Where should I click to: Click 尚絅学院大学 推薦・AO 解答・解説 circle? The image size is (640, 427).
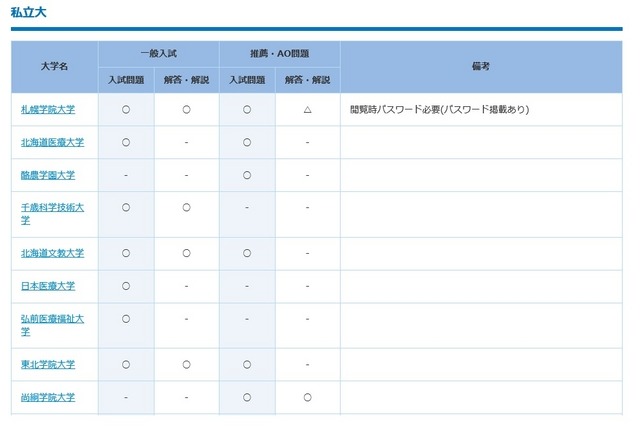tap(308, 397)
